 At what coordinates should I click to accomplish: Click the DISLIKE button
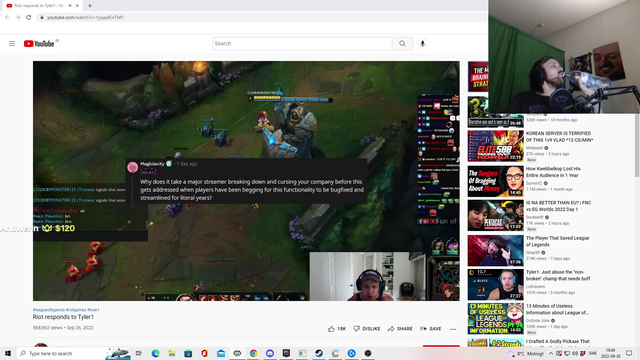click(367, 329)
